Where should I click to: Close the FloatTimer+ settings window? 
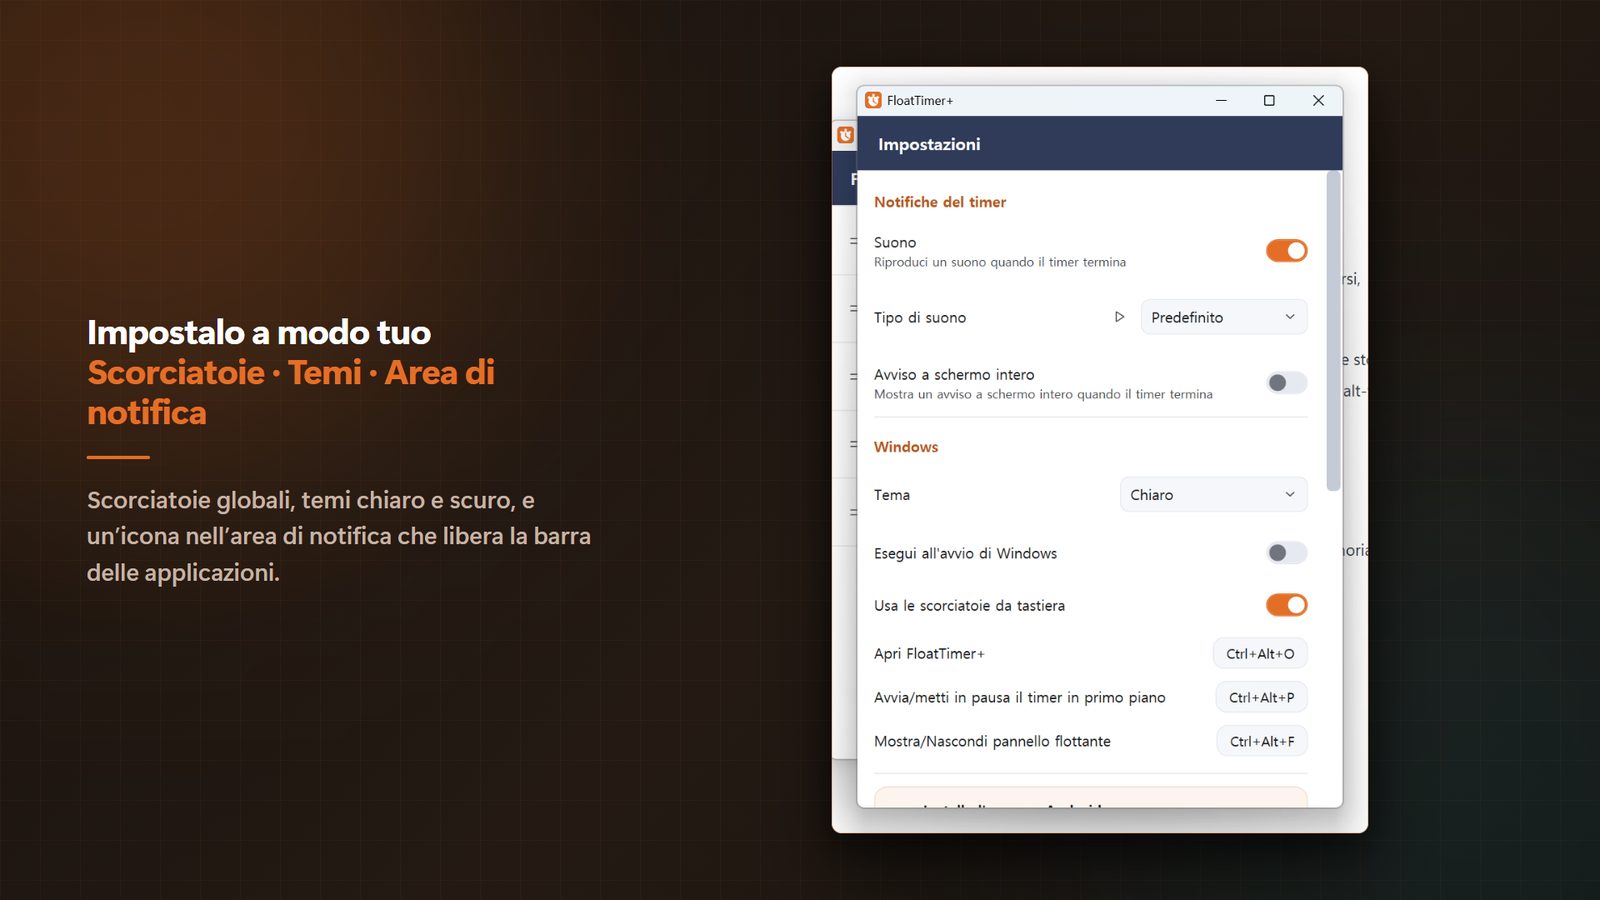point(1318,100)
